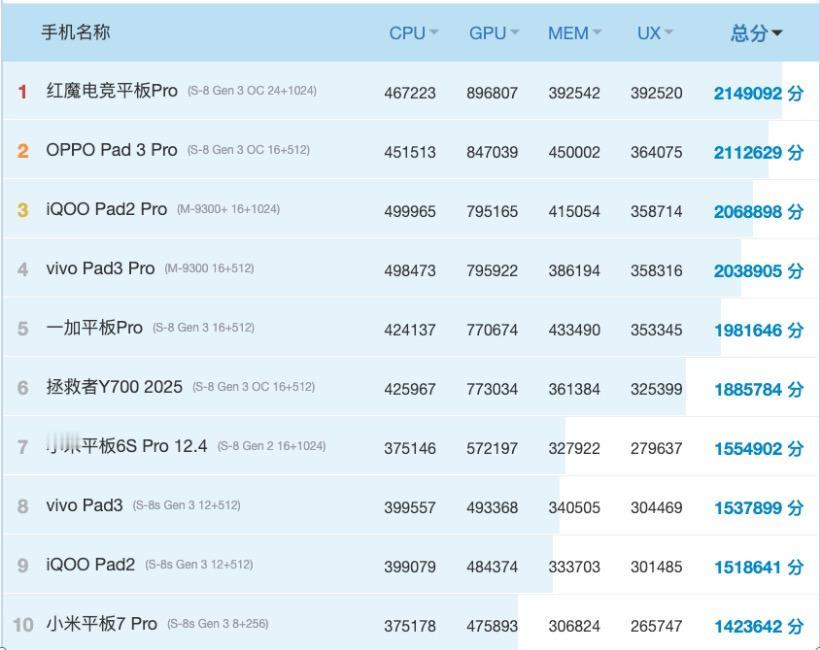Sort by 总分 total score column
The height and width of the screenshot is (650, 820).
[756, 33]
